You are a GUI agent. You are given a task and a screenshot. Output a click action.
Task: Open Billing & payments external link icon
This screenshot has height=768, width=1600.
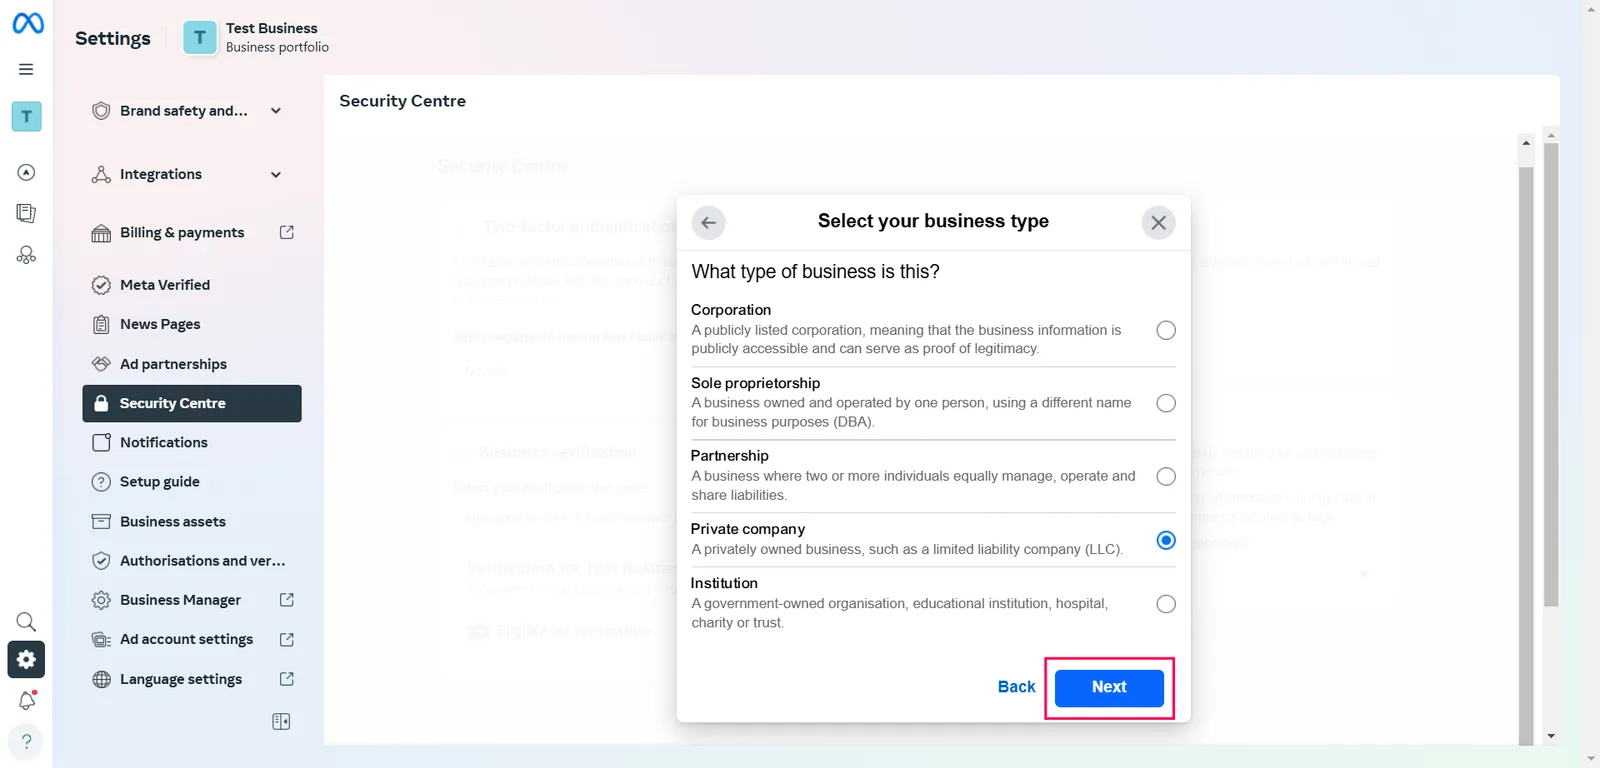[x=287, y=232]
